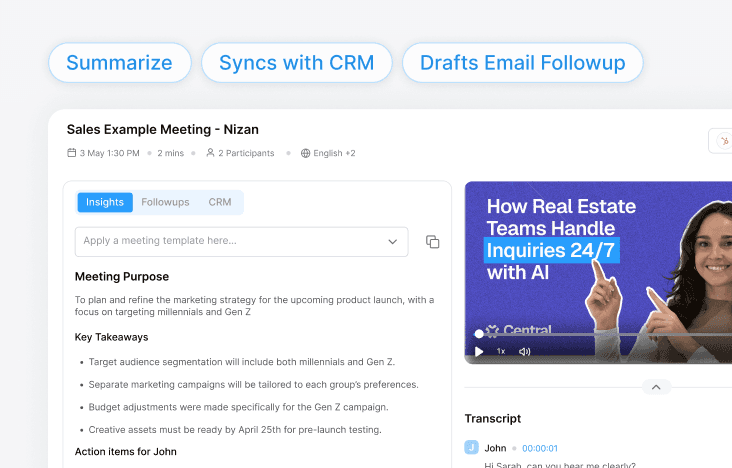Click the calendar icon beside 3 May
Viewport: 732px width, 468px height.
[71, 153]
